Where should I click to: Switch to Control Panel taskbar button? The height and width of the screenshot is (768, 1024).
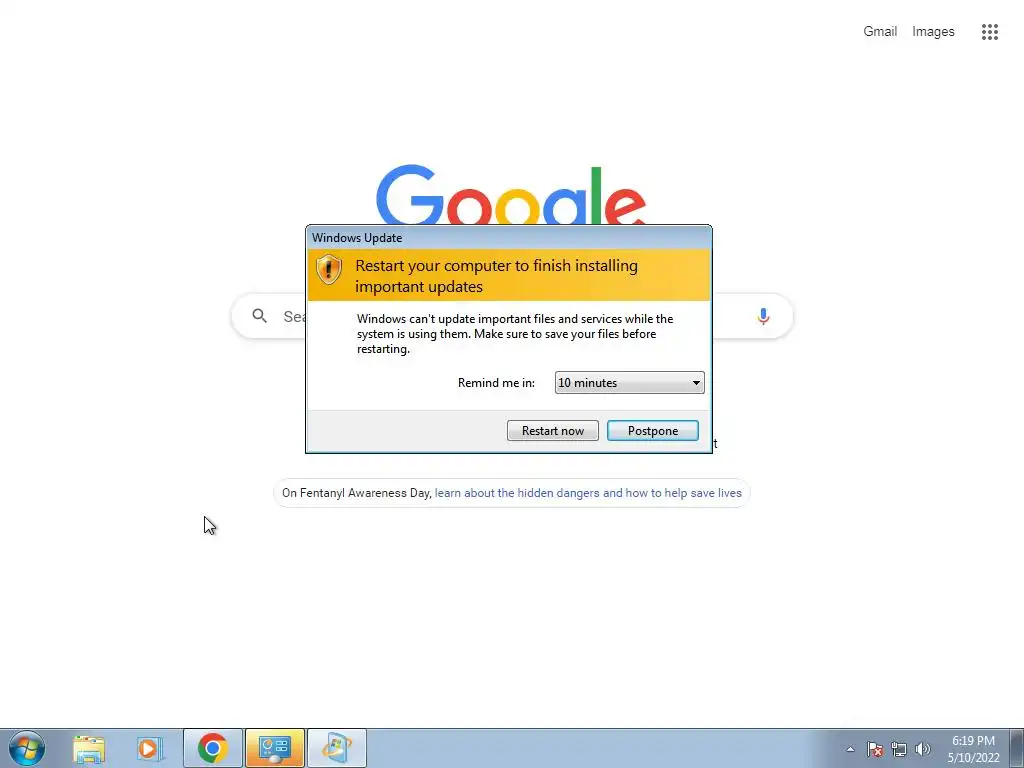pyautogui.click(x=275, y=748)
